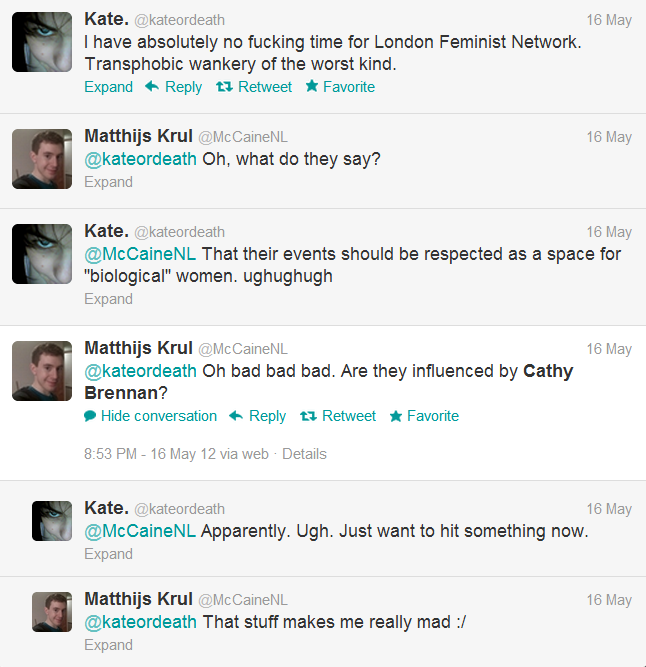Open the Details link beside the timestamp
The width and height of the screenshot is (646, 667).
[304, 454]
